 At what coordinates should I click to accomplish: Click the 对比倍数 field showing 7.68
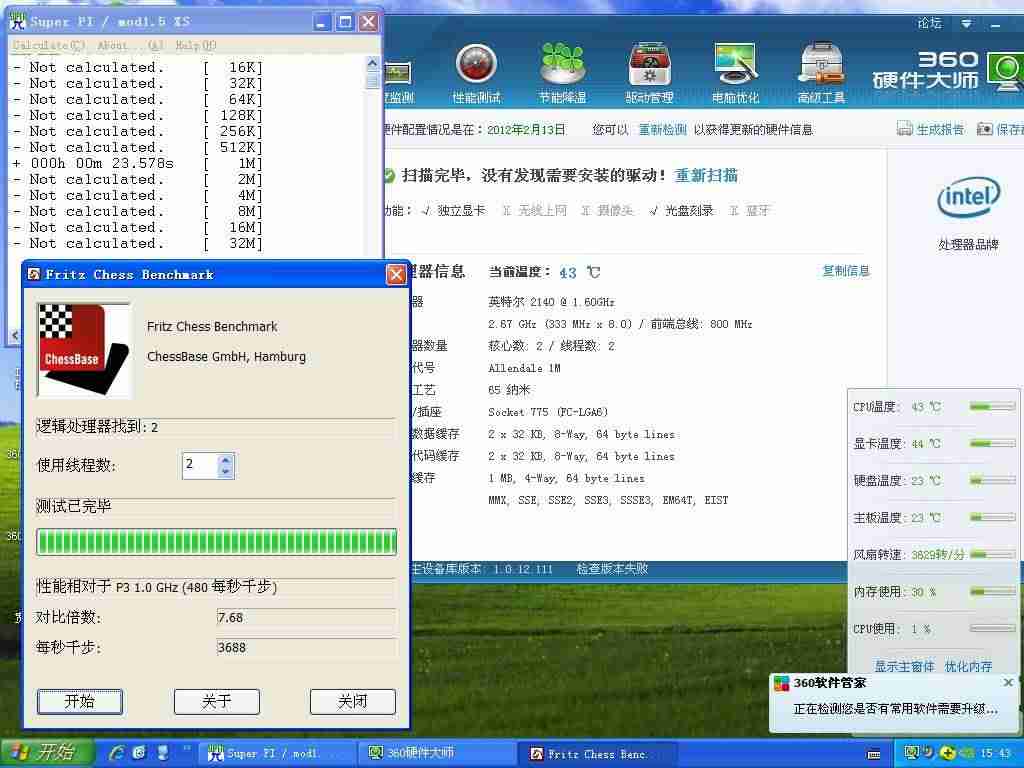point(306,617)
